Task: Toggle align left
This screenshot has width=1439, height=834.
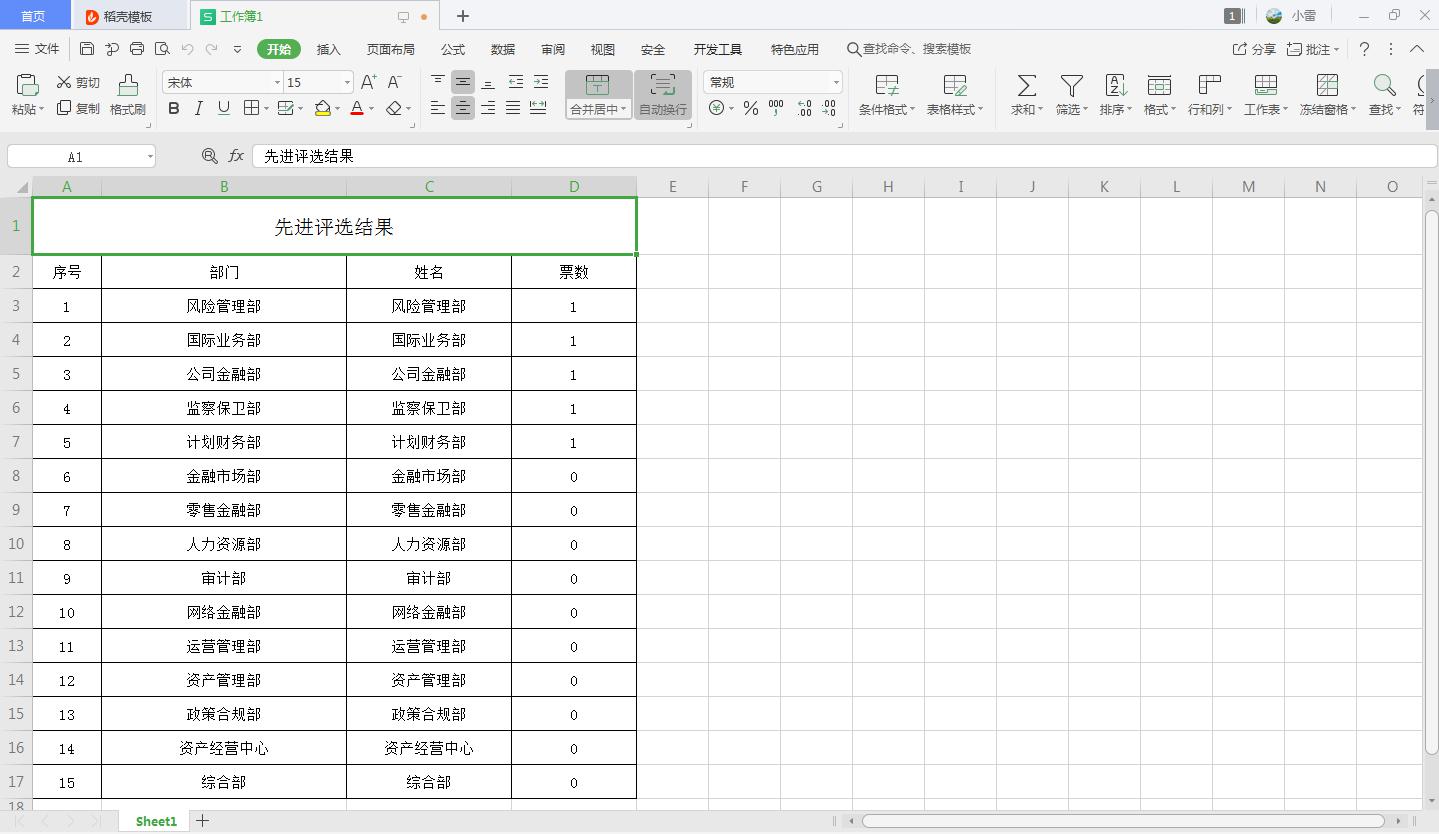Action: pyautogui.click(x=438, y=108)
